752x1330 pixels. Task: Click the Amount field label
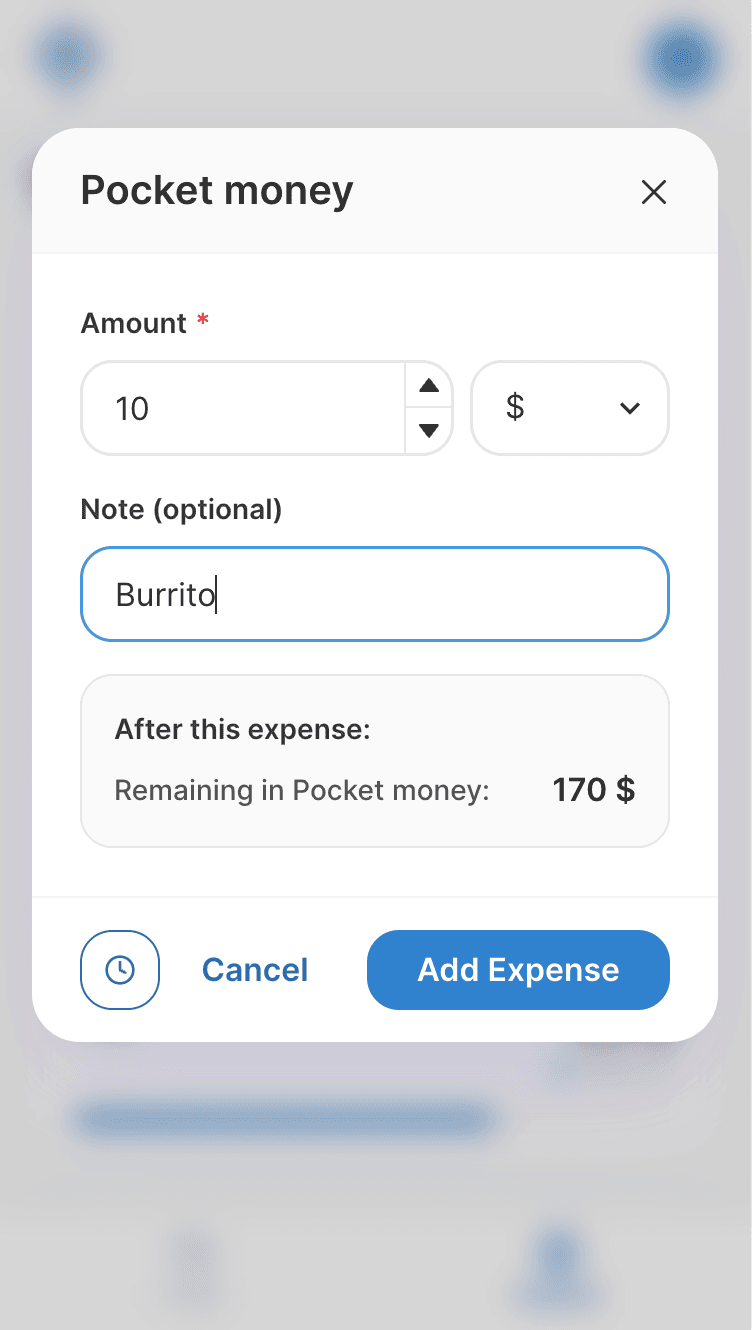click(131, 322)
